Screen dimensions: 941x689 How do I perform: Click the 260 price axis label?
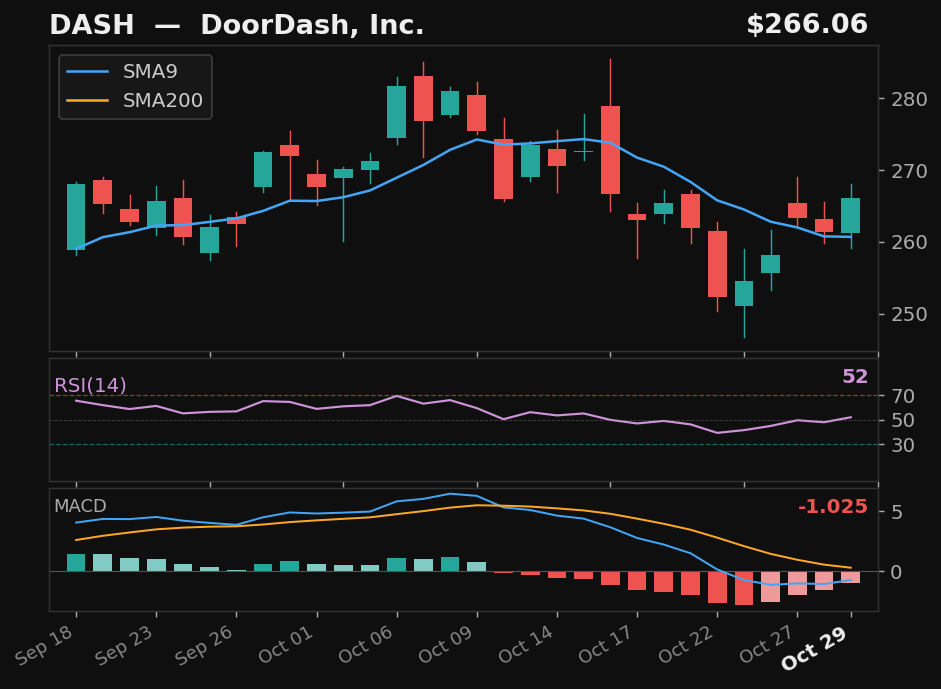click(909, 242)
